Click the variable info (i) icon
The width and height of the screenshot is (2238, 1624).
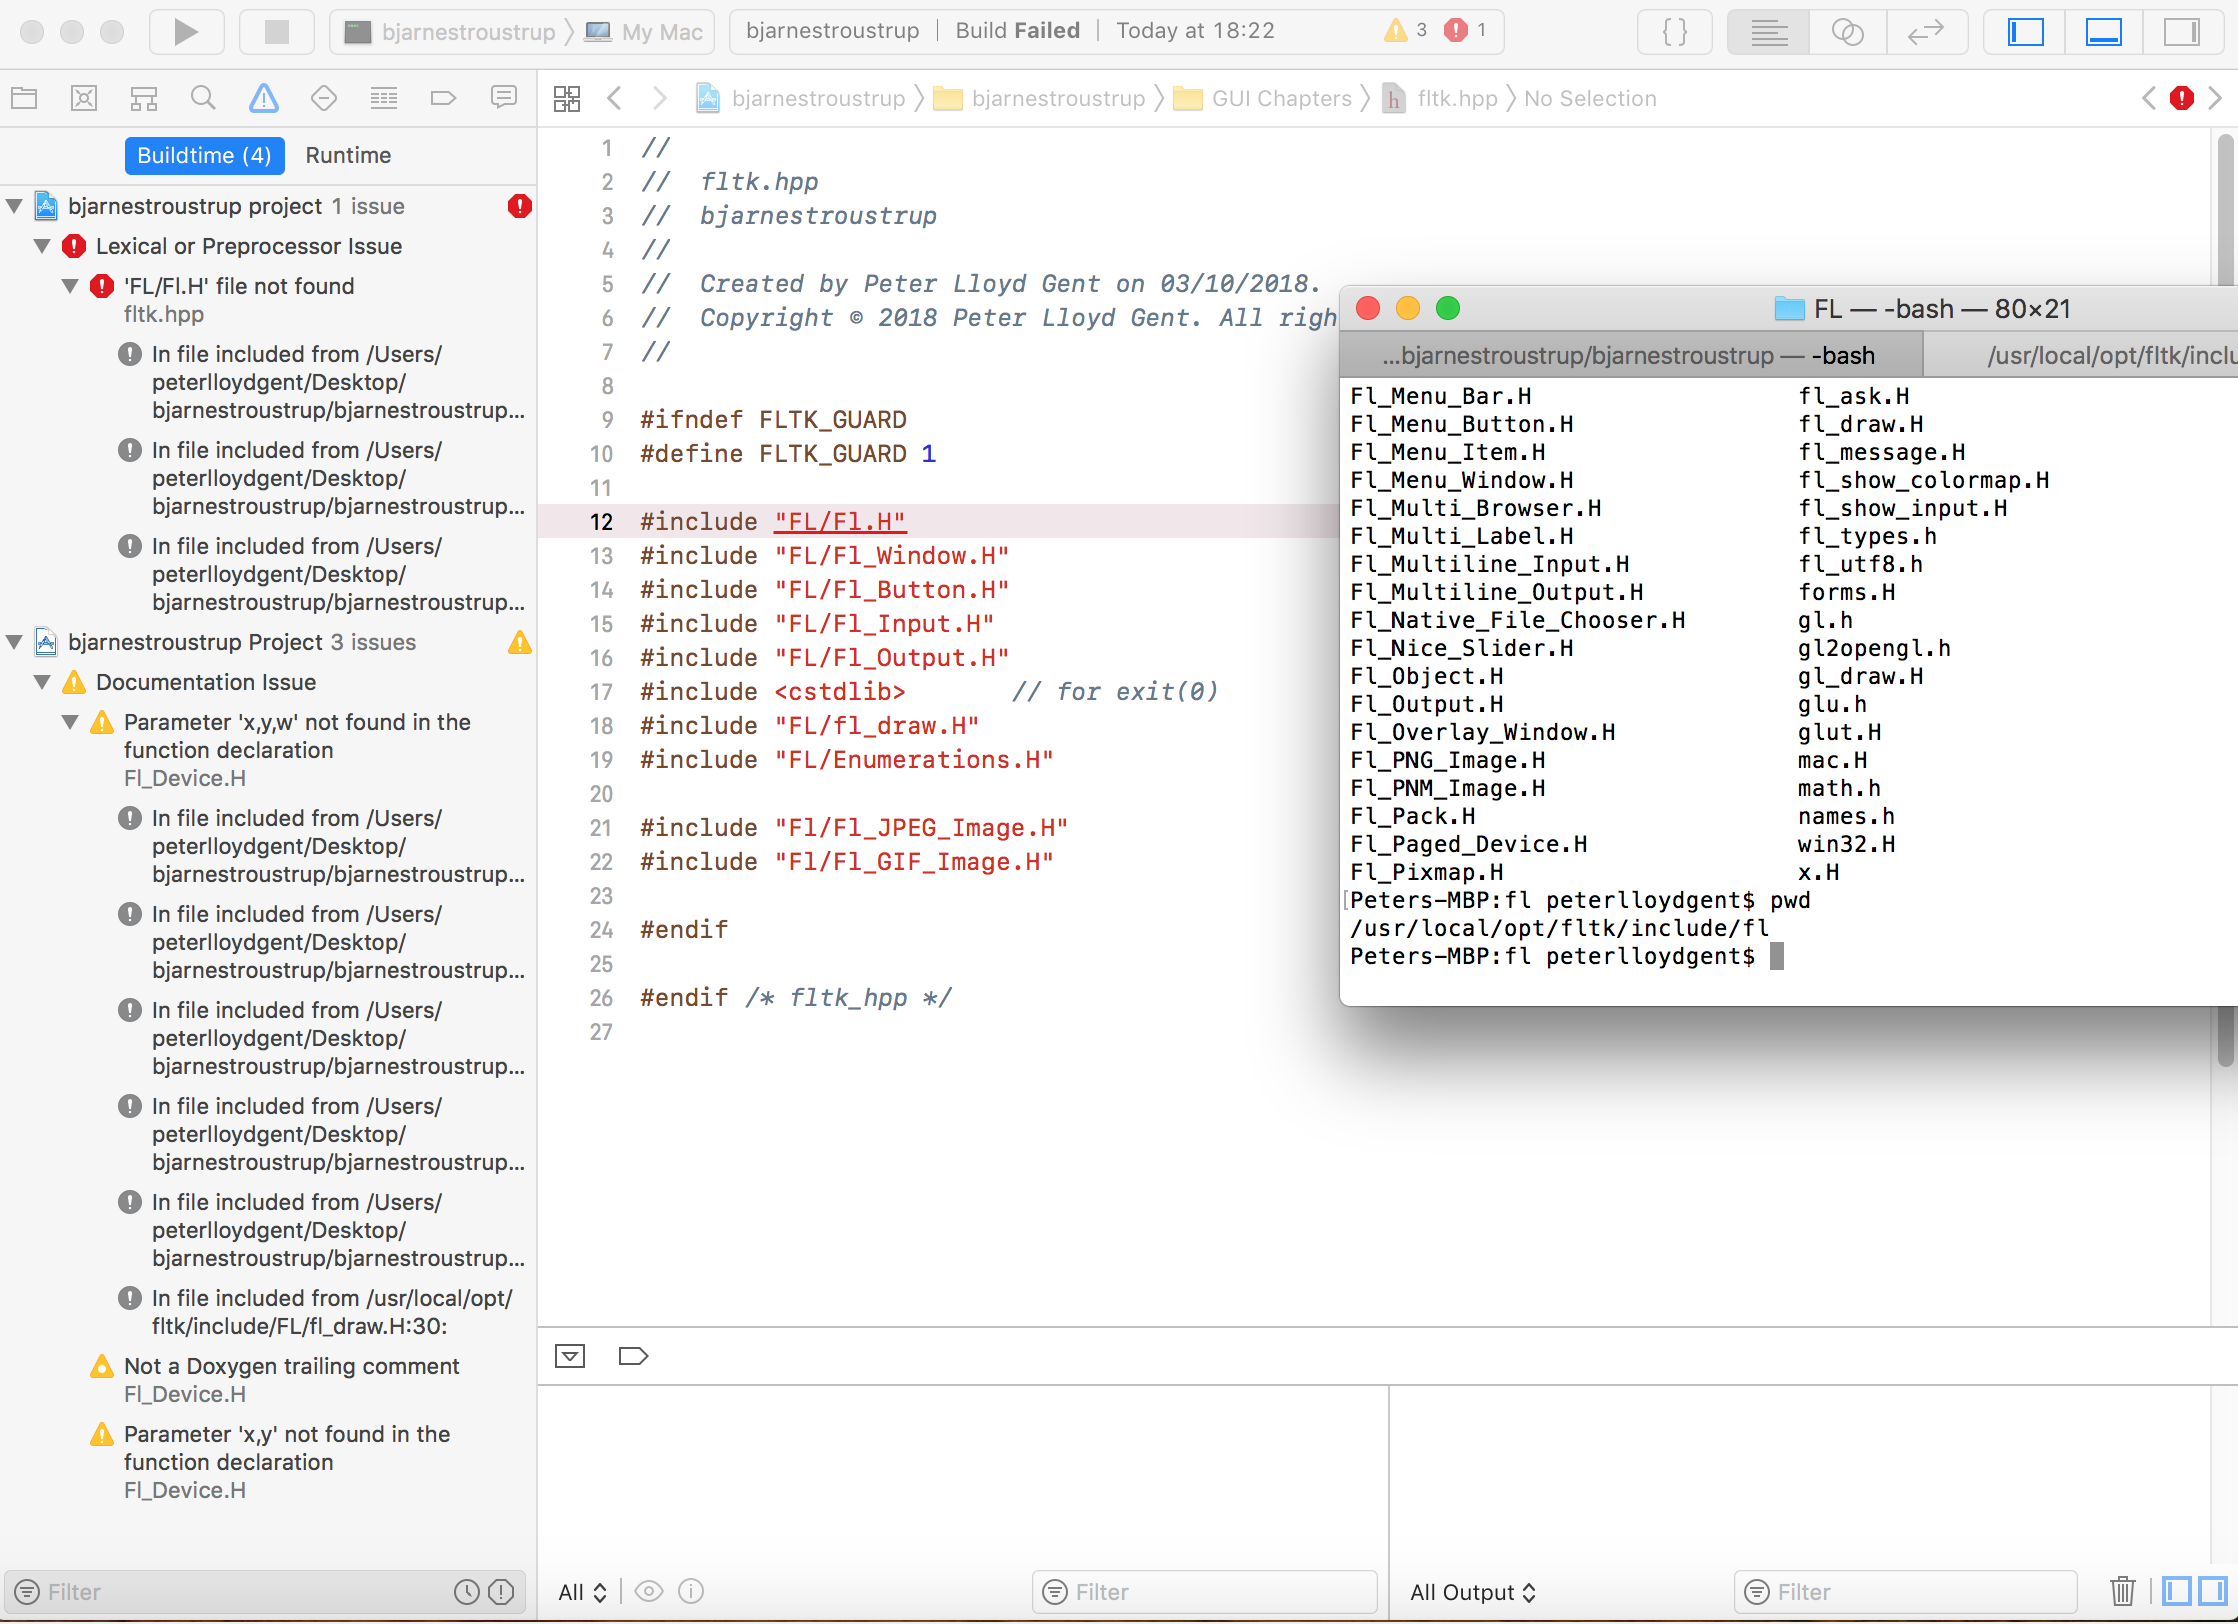(691, 1591)
